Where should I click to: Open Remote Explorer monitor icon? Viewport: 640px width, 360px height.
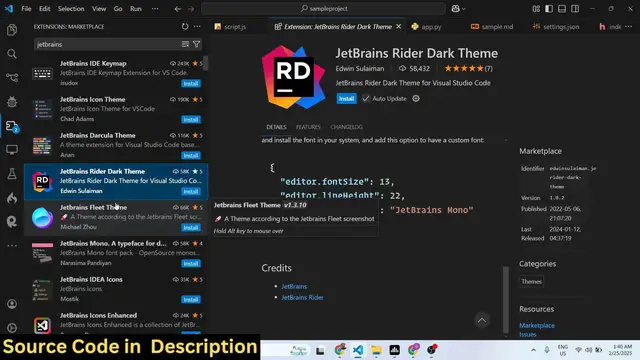(x=12, y=150)
